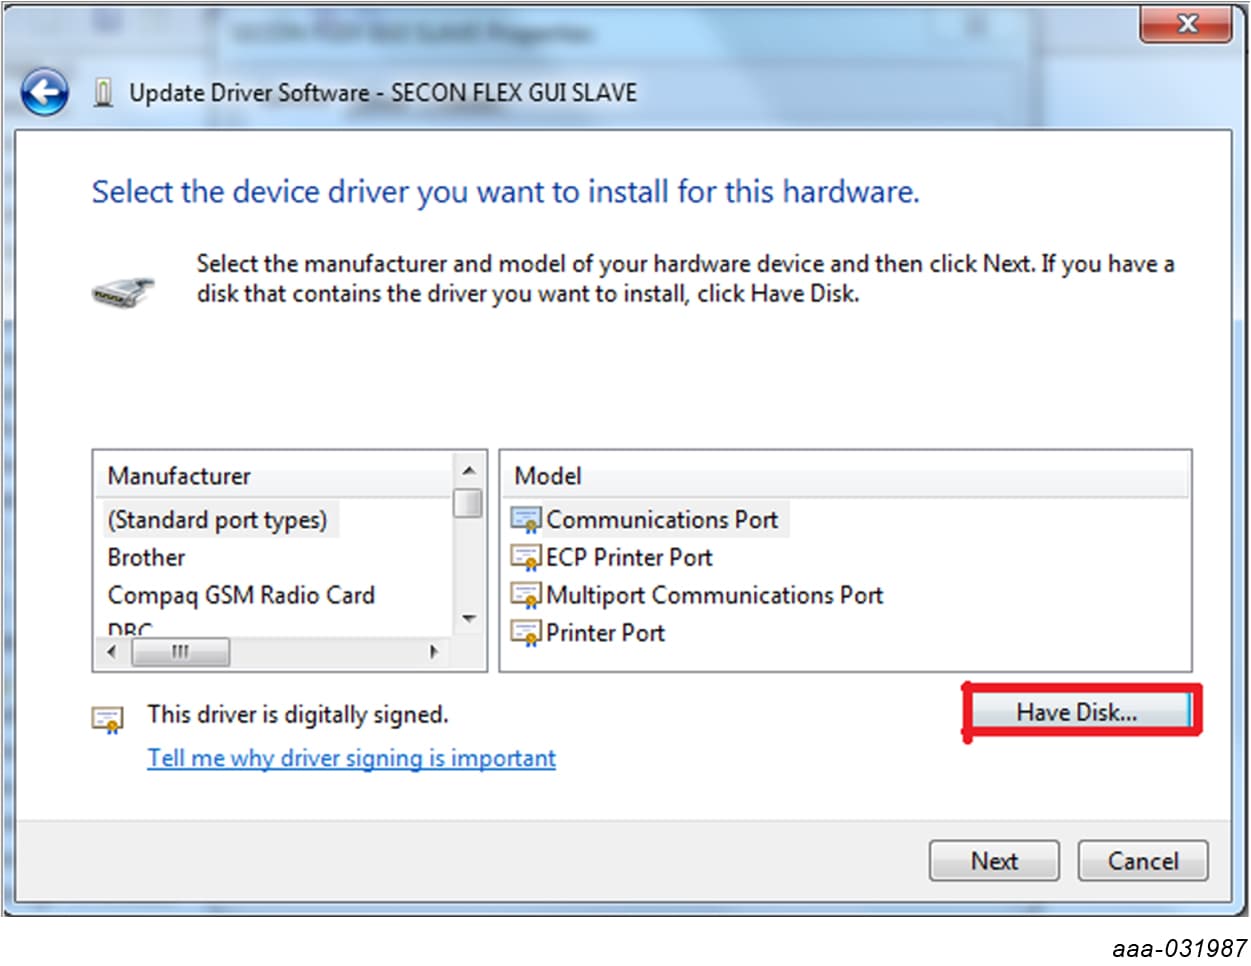Image resolution: width=1251 pixels, height=966 pixels.
Task: Close the Update Driver Software window
Action: click(1186, 23)
